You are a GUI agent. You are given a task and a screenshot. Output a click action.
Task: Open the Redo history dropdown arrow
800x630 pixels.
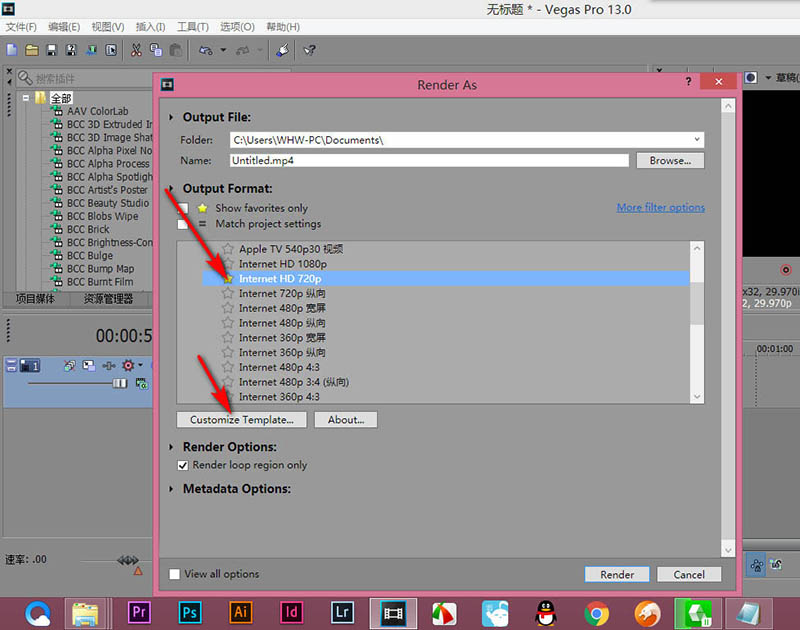pyautogui.click(x=260, y=50)
